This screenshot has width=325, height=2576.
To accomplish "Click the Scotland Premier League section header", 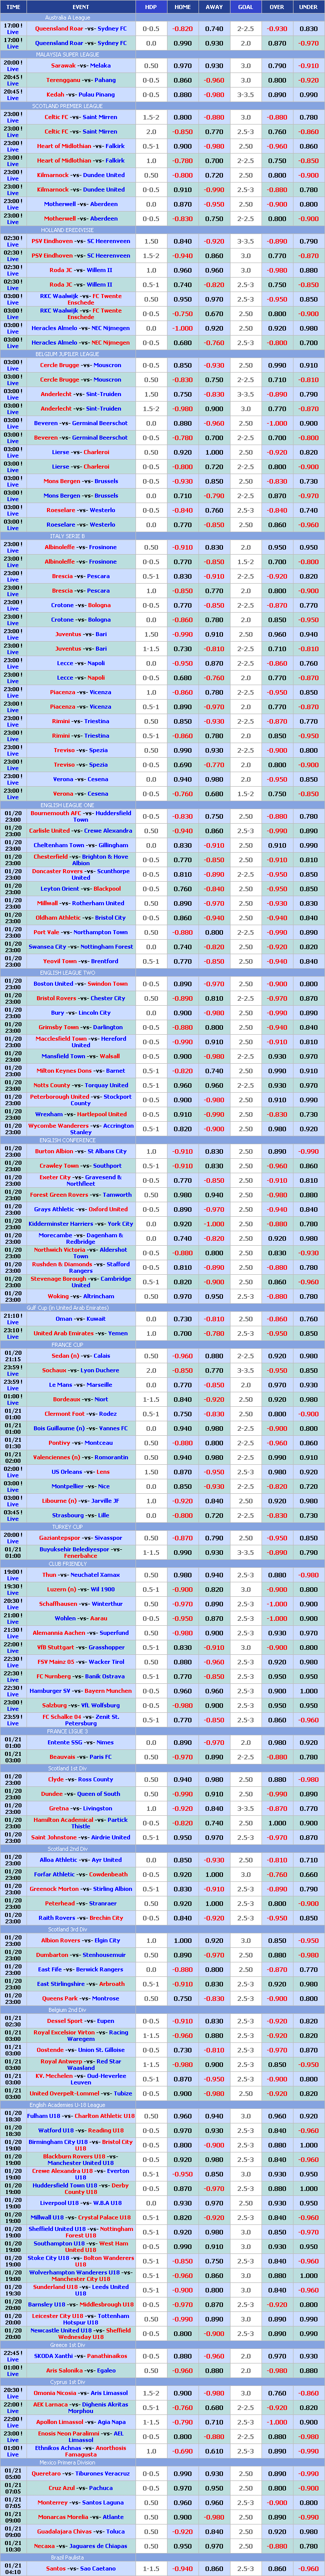I will pyautogui.click(x=80, y=106).
